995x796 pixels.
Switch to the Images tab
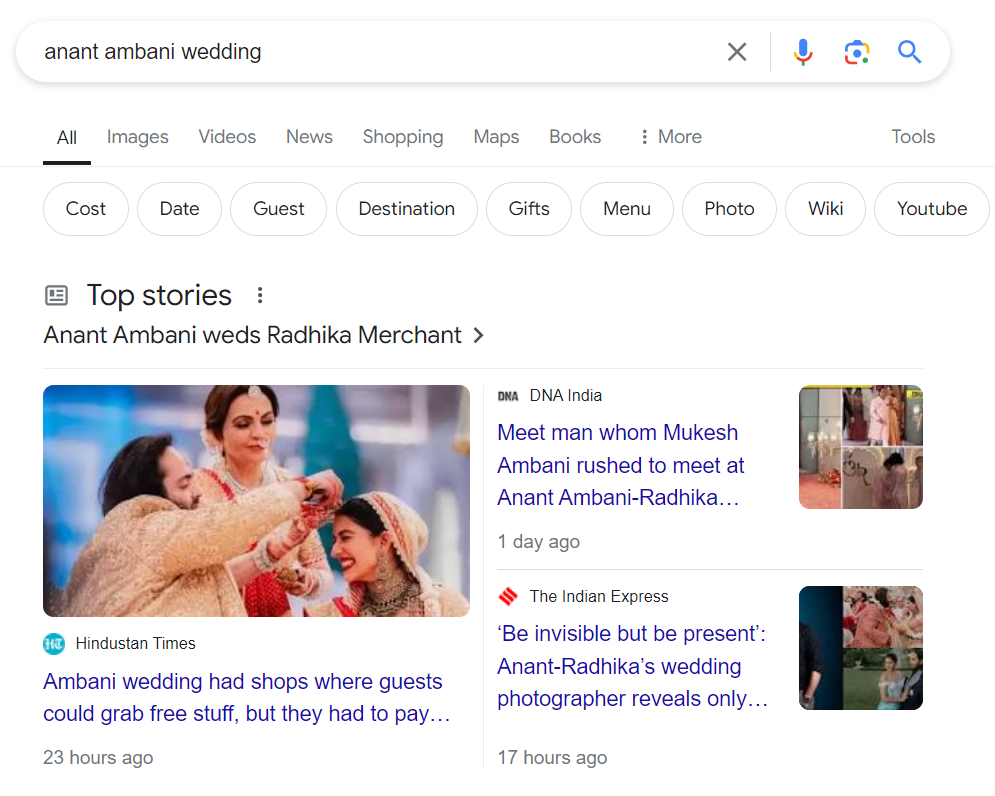tap(137, 137)
